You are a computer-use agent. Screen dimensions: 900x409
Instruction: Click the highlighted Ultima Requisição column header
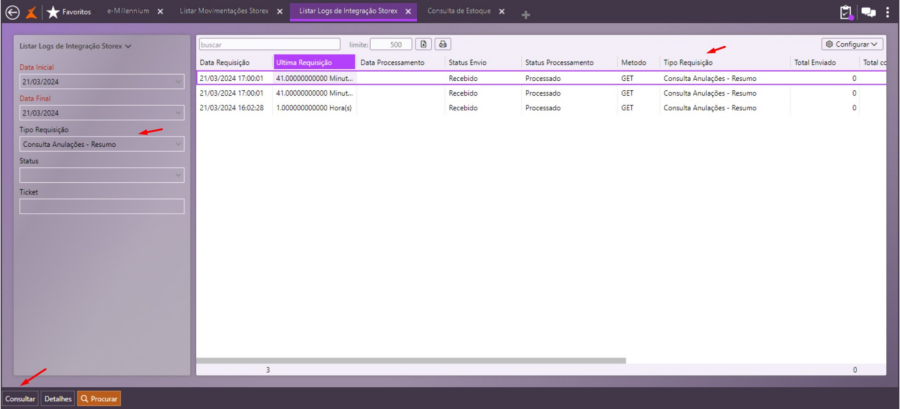(314, 63)
